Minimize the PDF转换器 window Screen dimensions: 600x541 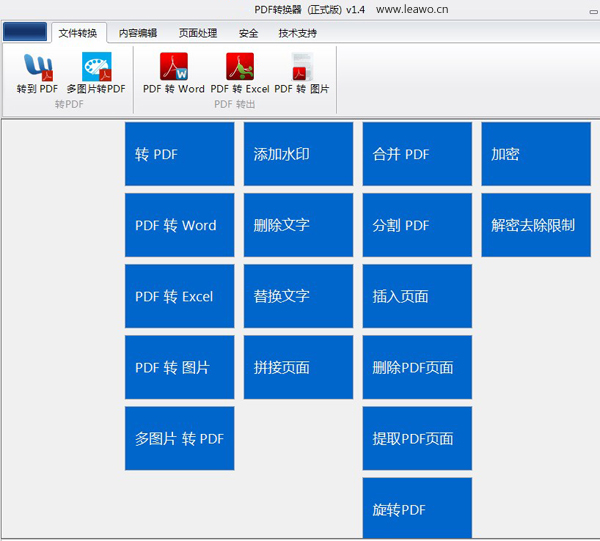pyautogui.click(x=594, y=11)
